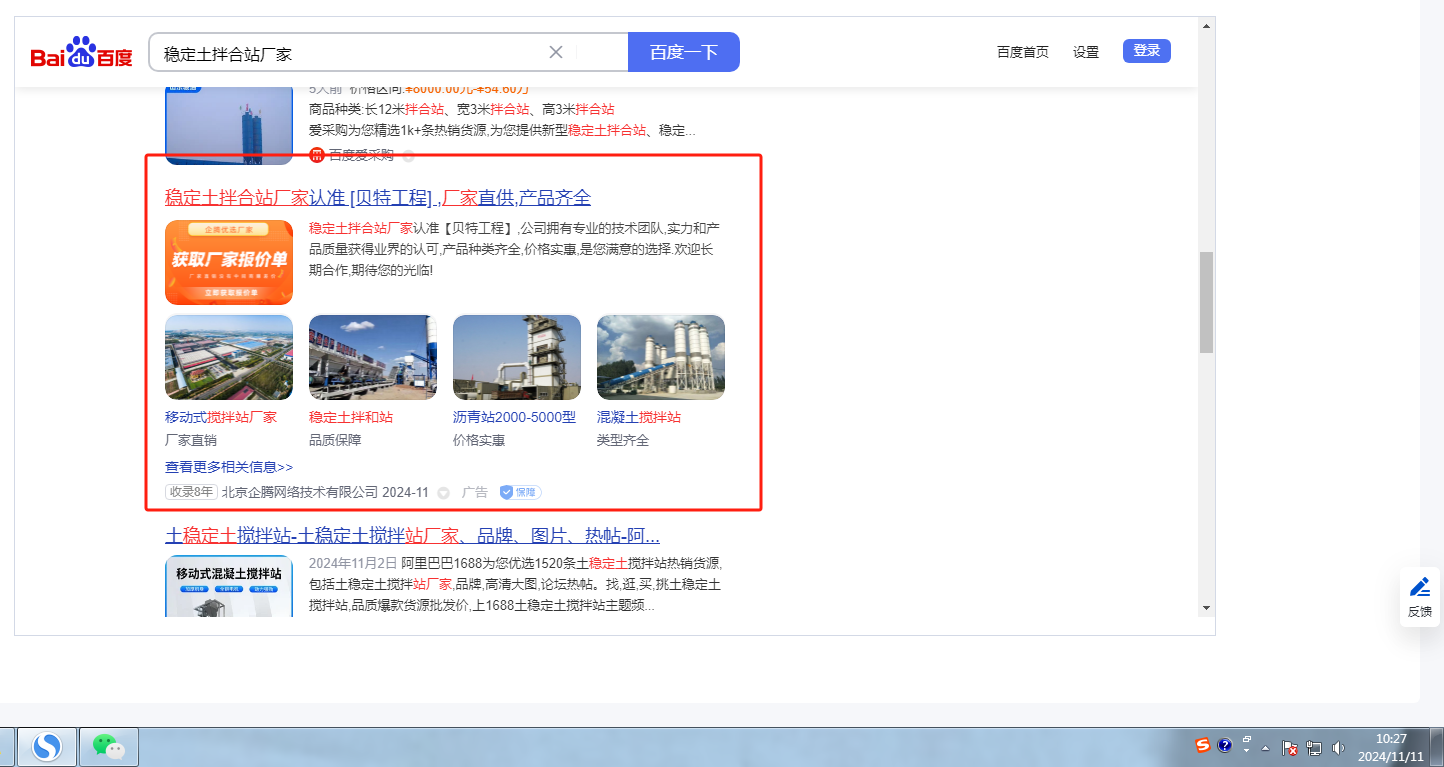Open WeChat from the taskbar
Screen dimensions: 1444x767
click(x=108, y=746)
